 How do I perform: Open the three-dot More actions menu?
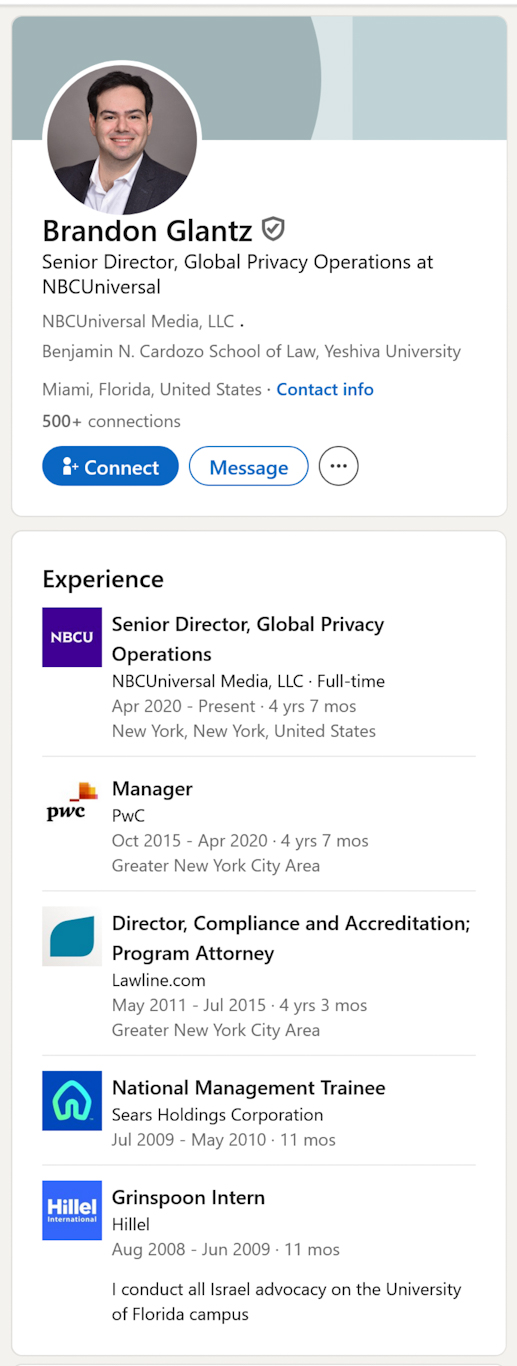[338, 466]
